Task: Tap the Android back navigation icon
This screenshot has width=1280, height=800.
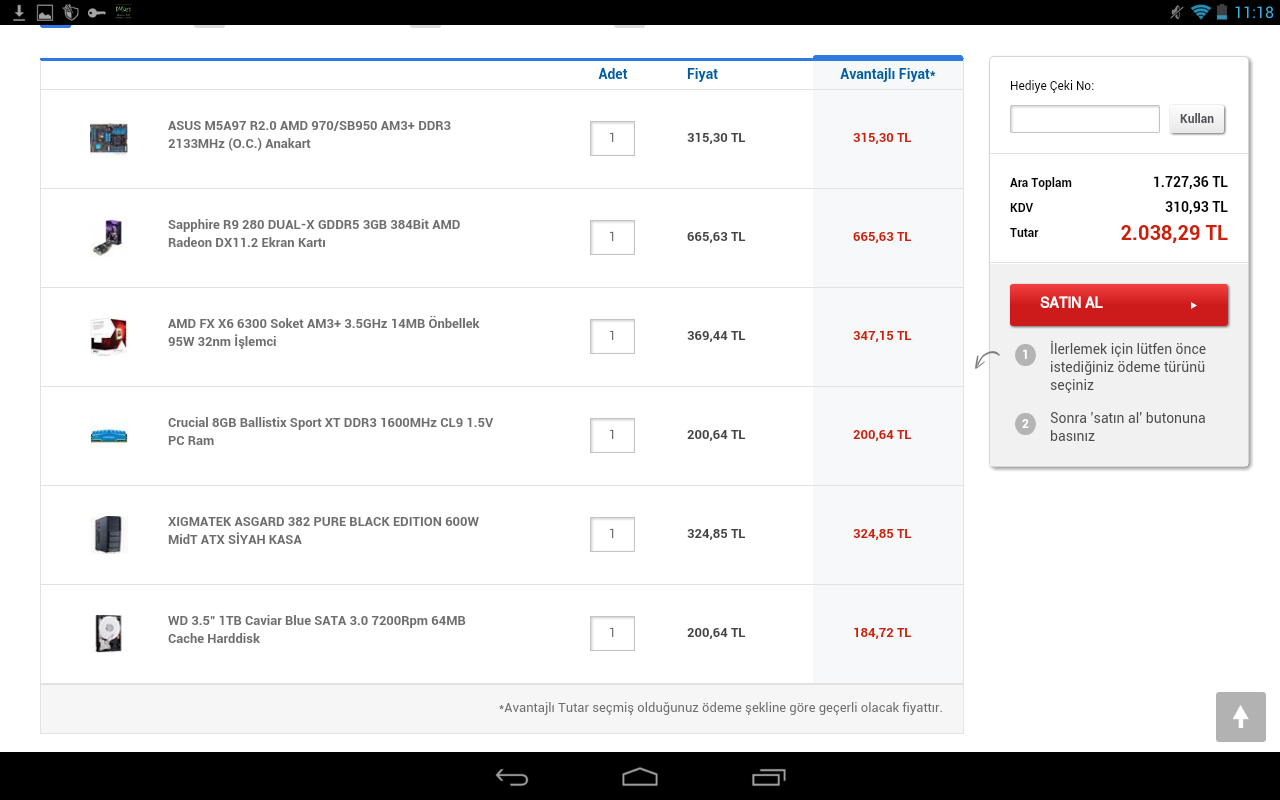Action: click(512, 777)
